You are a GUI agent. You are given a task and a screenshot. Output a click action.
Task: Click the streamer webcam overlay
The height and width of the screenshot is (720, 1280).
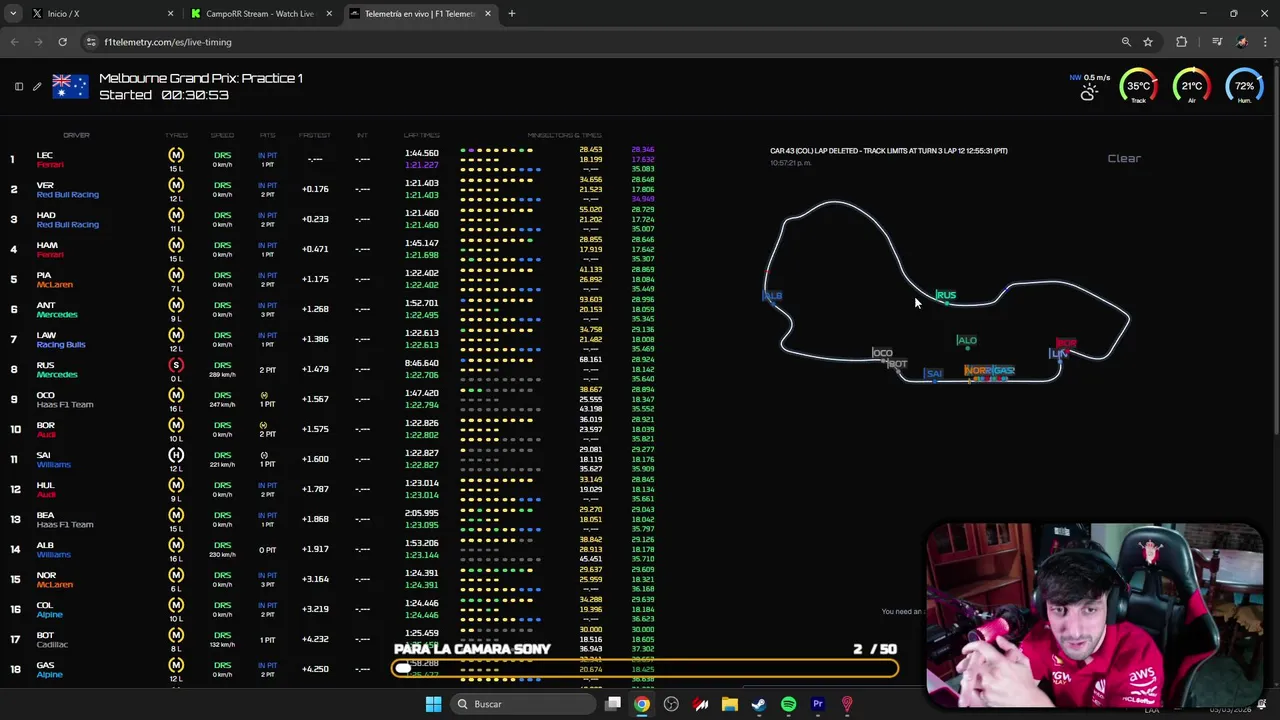(1094, 614)
